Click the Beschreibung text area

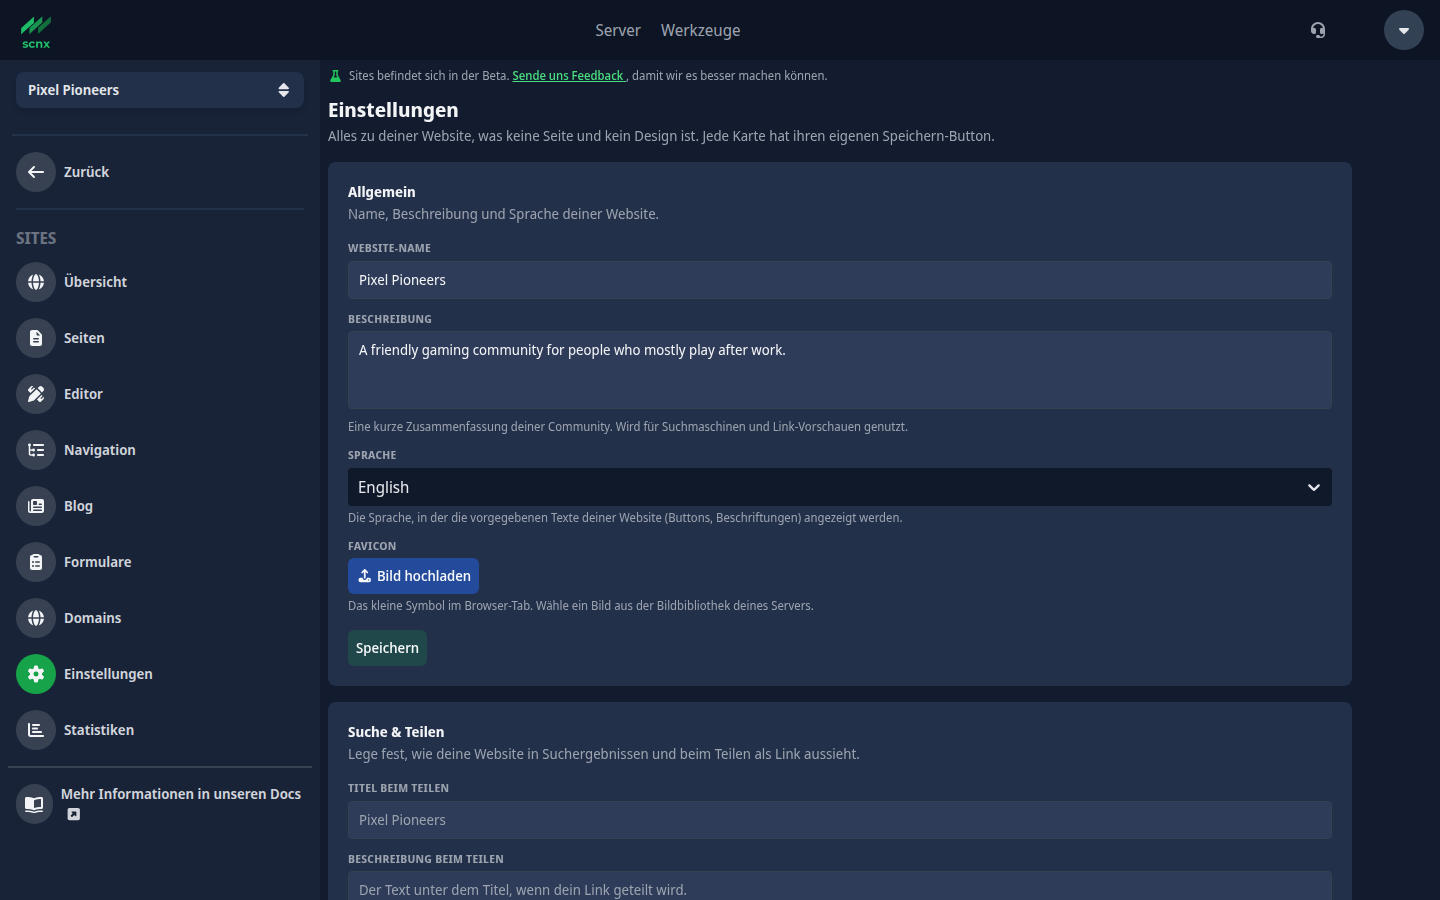pos(840,370)
